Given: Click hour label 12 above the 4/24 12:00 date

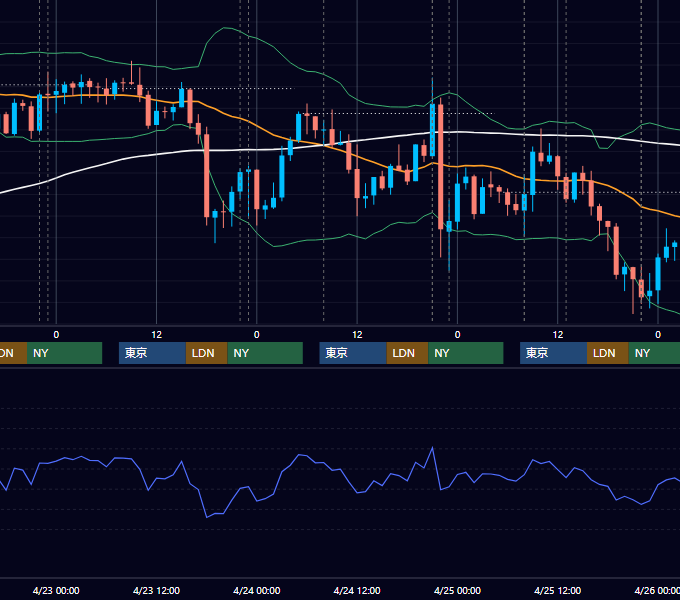Looking at the screenshot, I should [x=357, y=335].
